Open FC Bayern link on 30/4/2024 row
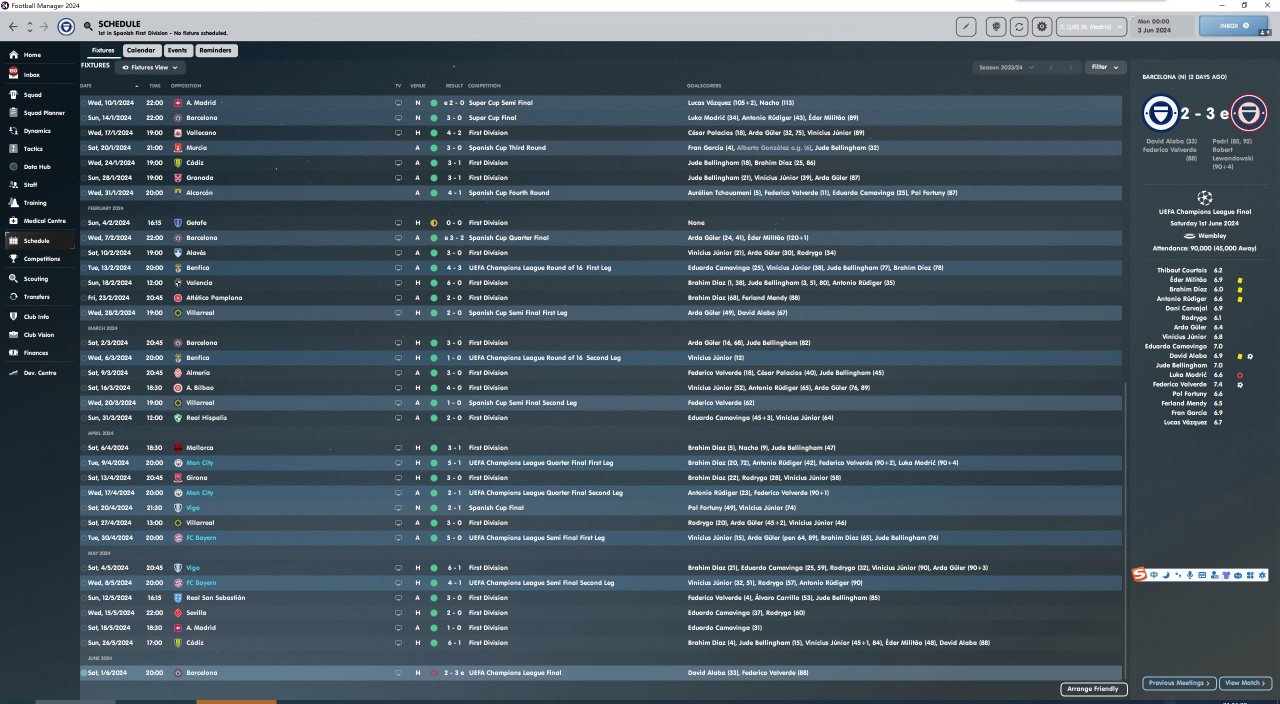The height and width of the screenshot is (704, 1280). (x=201, y=538)
